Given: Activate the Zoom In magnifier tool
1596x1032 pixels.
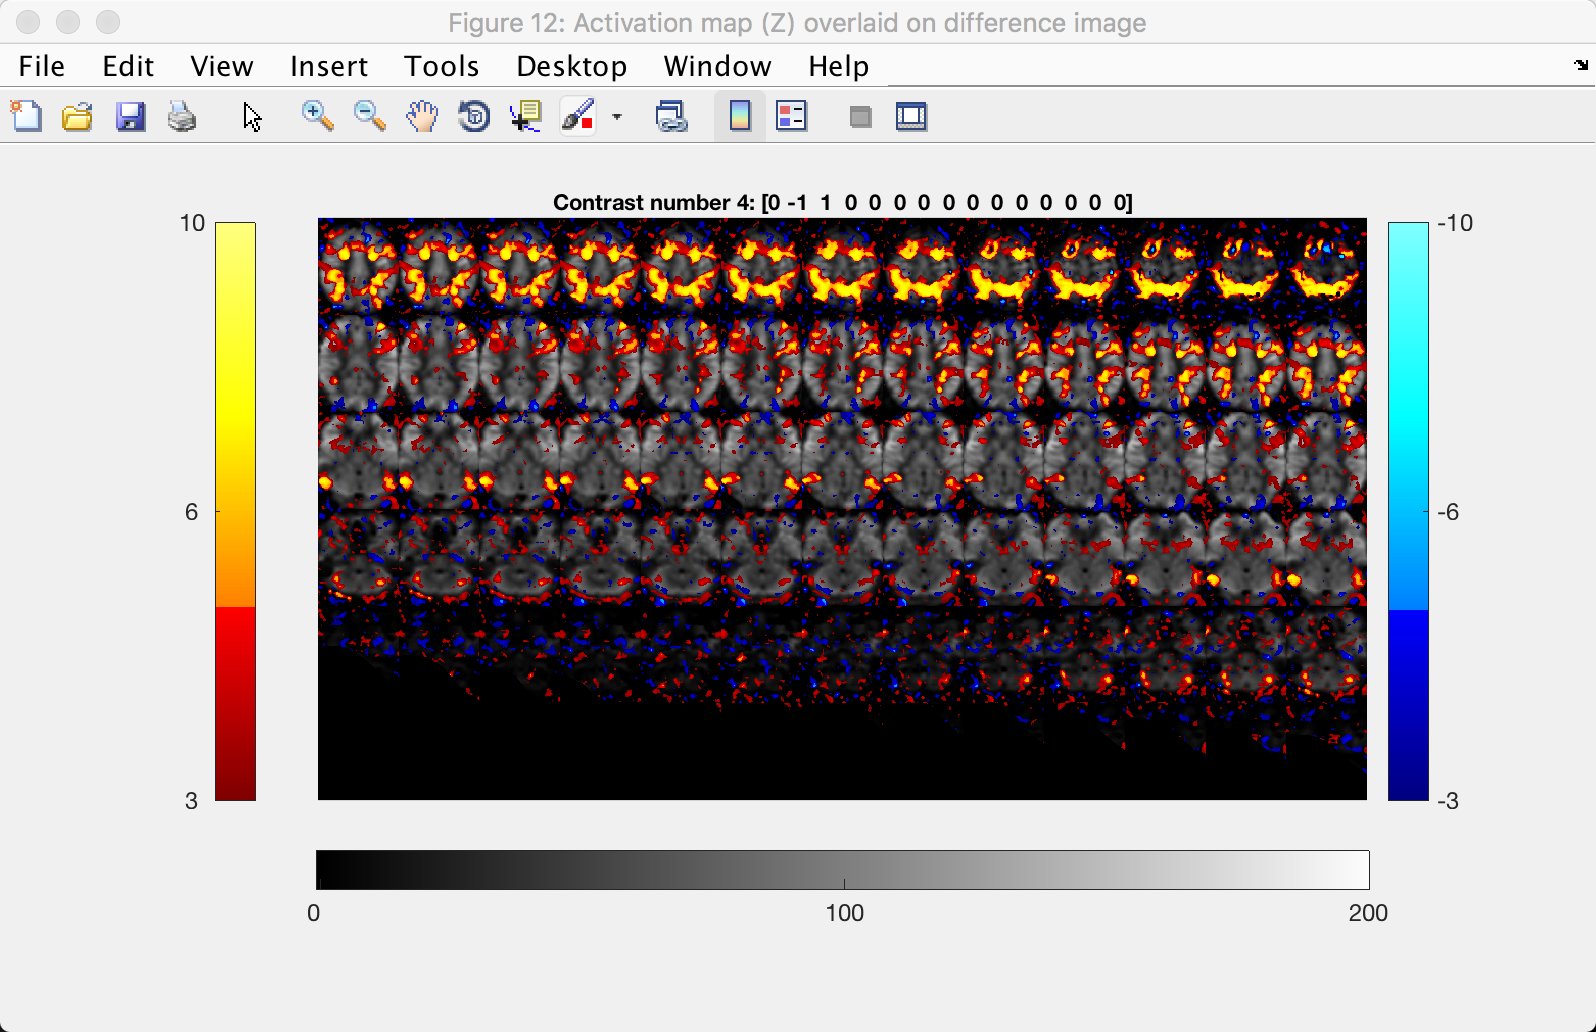Looking at the screenshot, I should click(x=318, y=117).
